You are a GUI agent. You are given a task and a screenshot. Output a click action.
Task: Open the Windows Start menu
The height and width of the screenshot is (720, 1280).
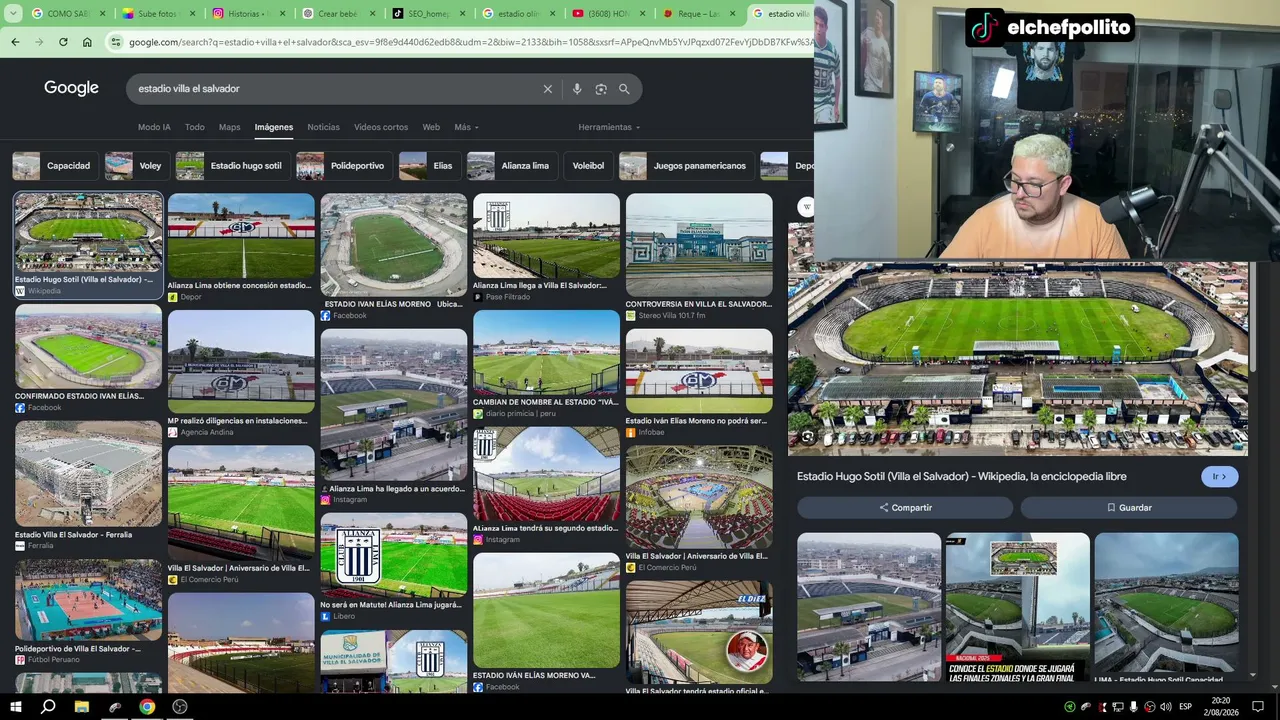(15, 707)
